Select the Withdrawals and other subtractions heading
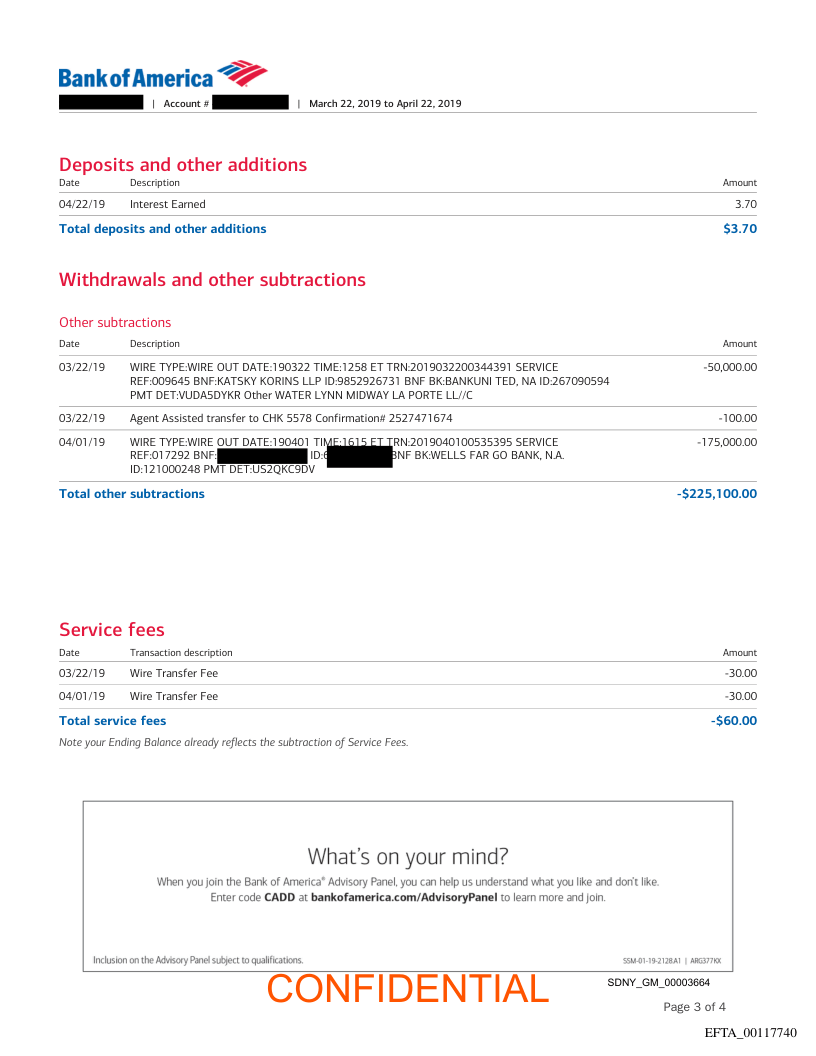Image resolution: width=816 pixels, height=1056 pixels. point(212,280)
